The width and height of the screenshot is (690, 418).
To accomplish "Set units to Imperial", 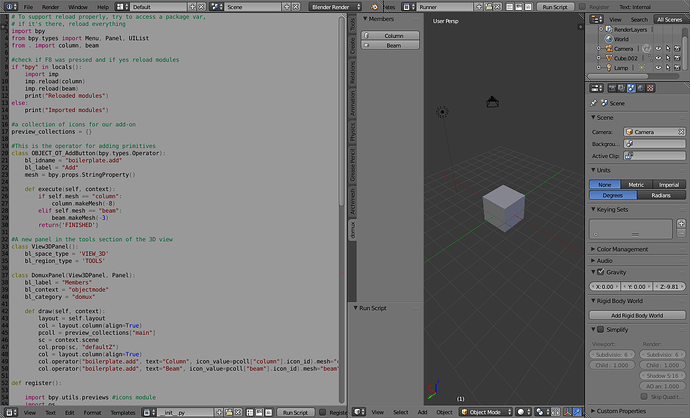I will tap(669, 185).
